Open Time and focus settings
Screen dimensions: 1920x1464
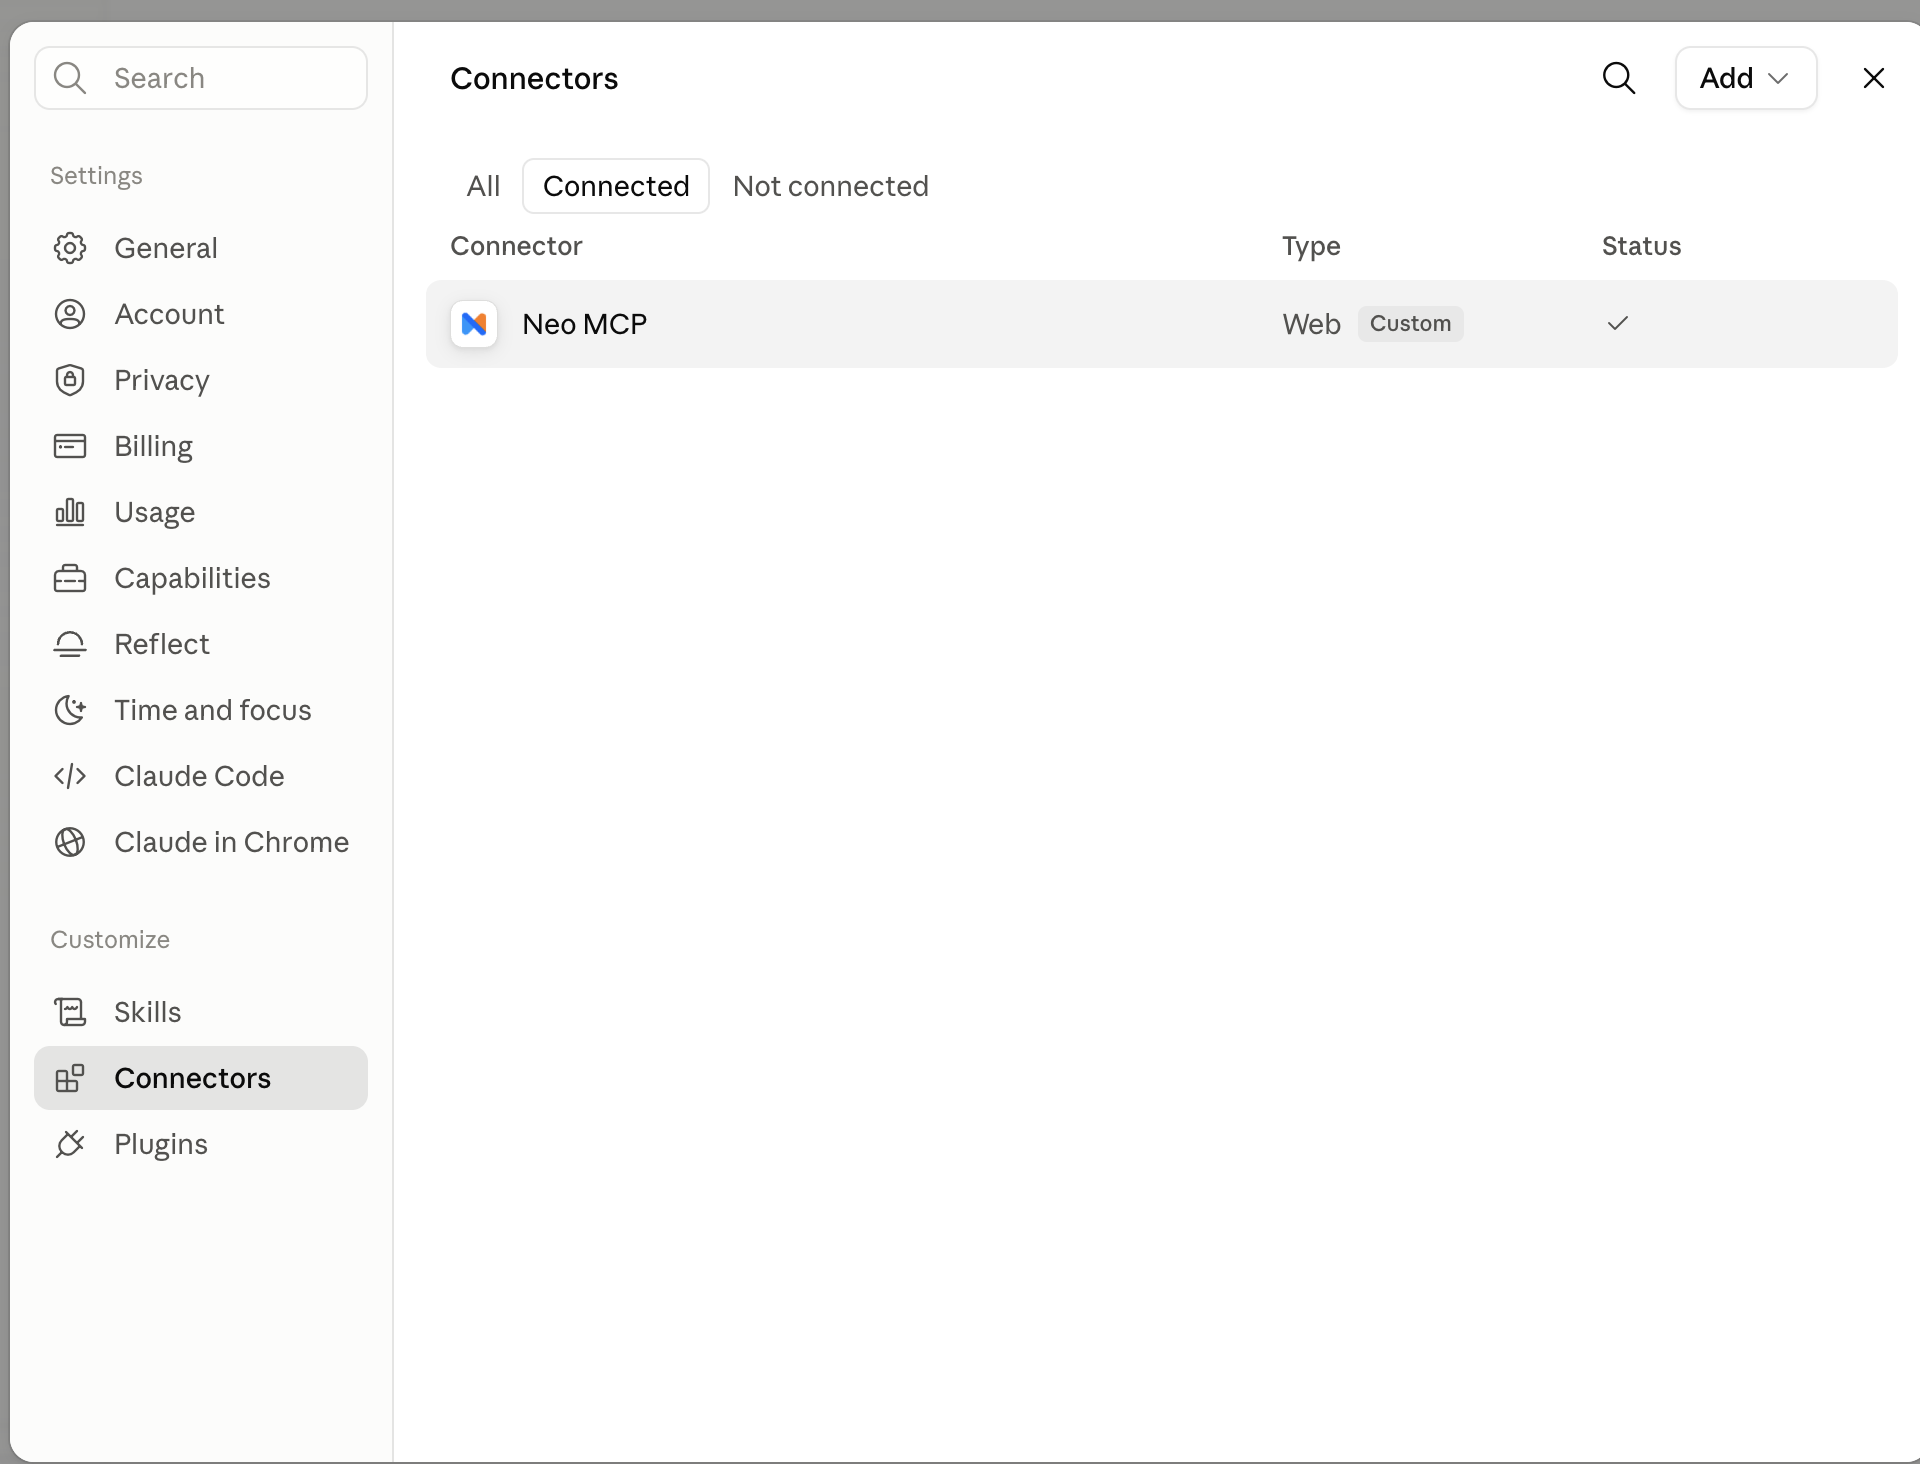[201, 710]
